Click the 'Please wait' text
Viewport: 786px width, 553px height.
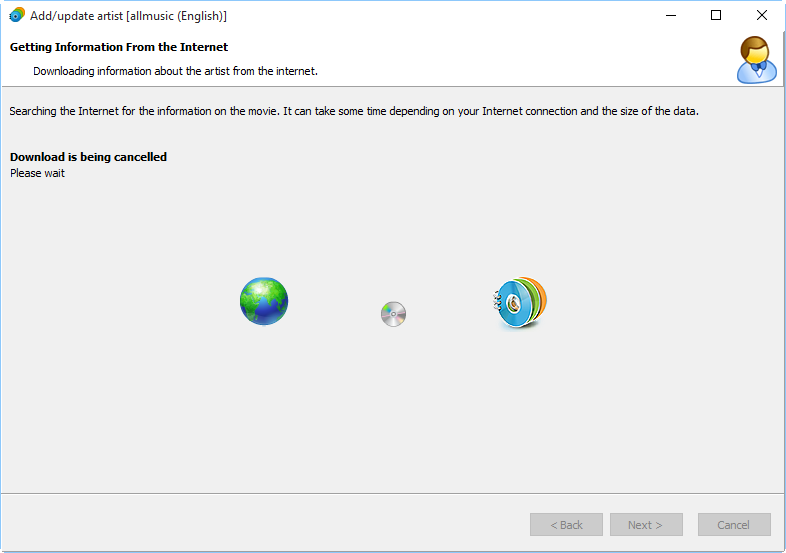tap(37, 173)
